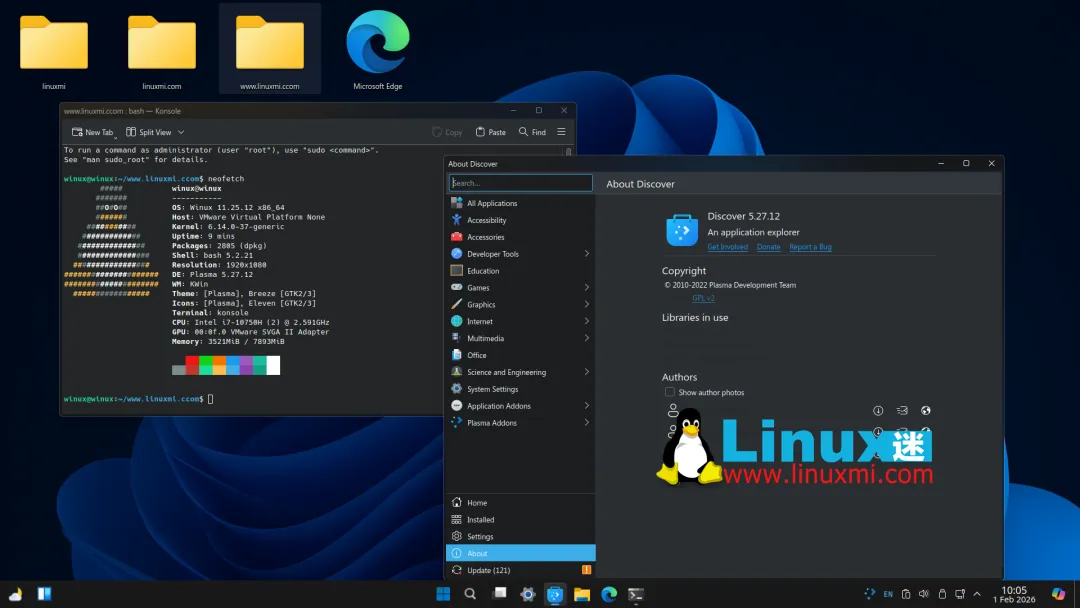
Task: Open Konsole hamburger menu
Action: click(561, 132)
